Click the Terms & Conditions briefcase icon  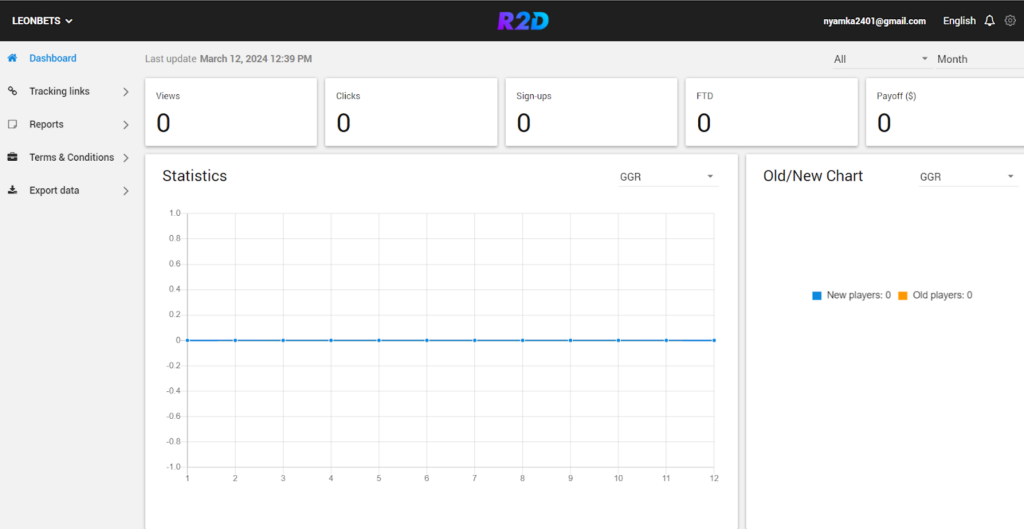[x=12, y=157]
